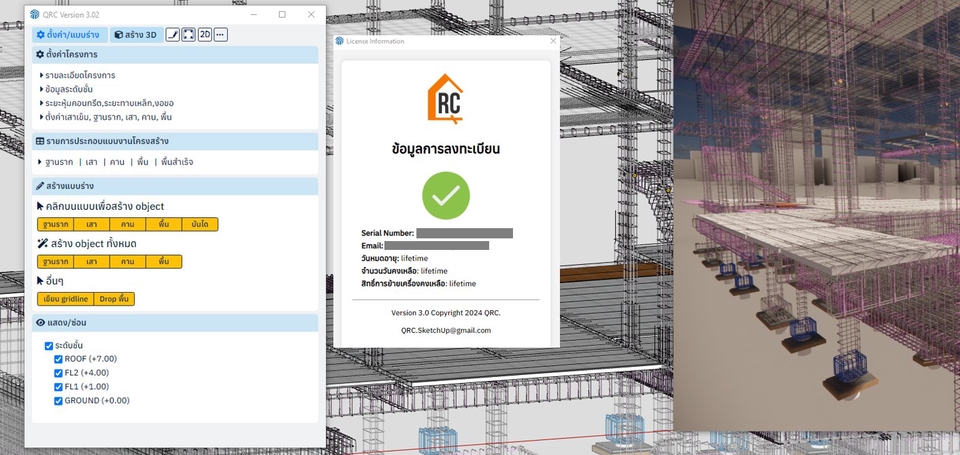Click QRC.SketchUp@gmail.com in License dialog
This screenshot has height=455, width=960.
(446, 330)
